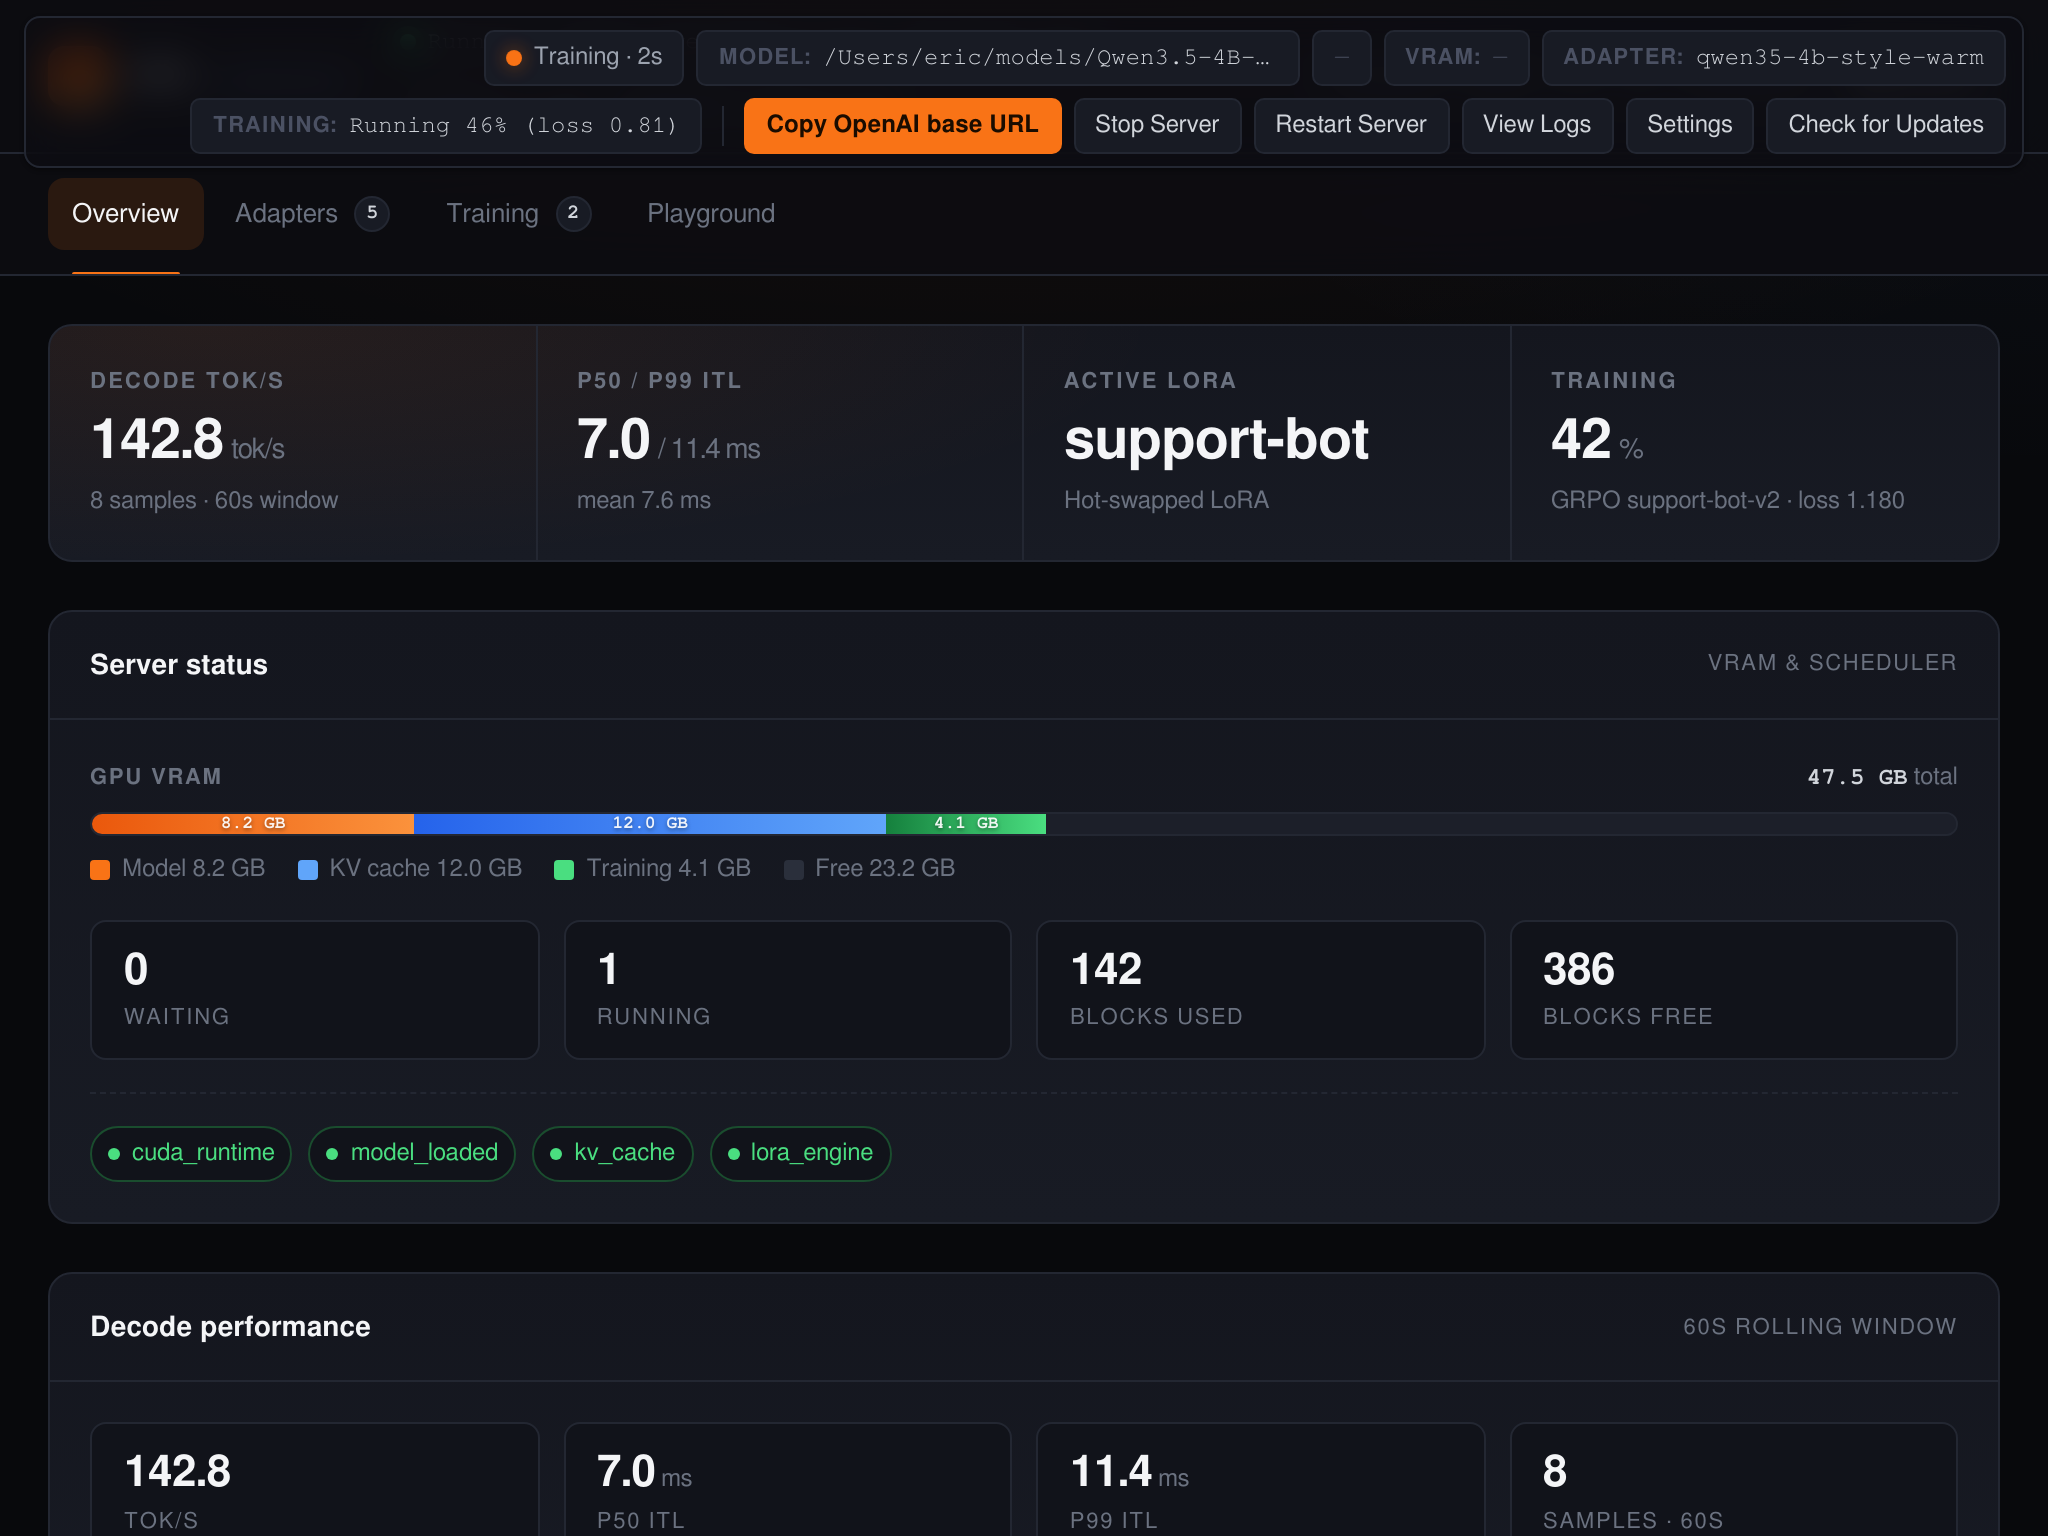The height and width of the screenshot is (1536, 2048).
Task: Click the VRAM & SCHEDULER label
Action: click(x=1832, y=663)
